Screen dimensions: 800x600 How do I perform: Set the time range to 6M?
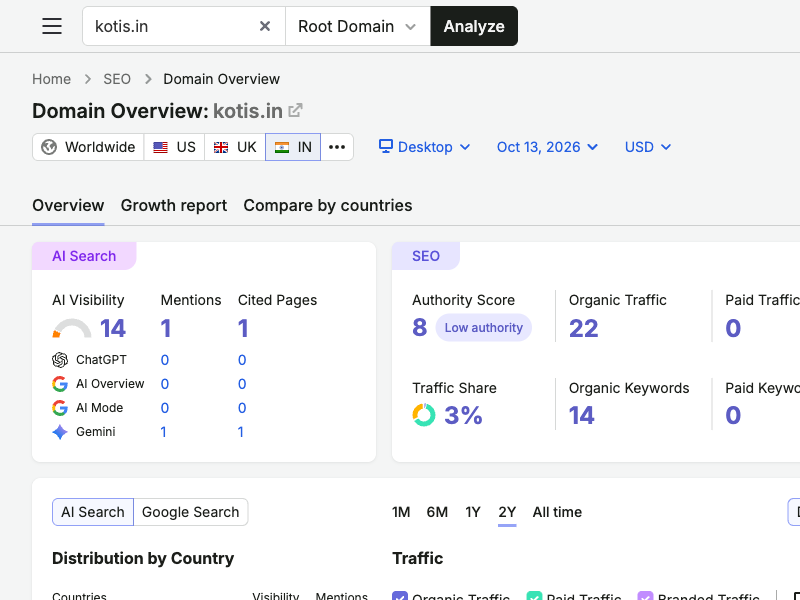click(437, 512)
